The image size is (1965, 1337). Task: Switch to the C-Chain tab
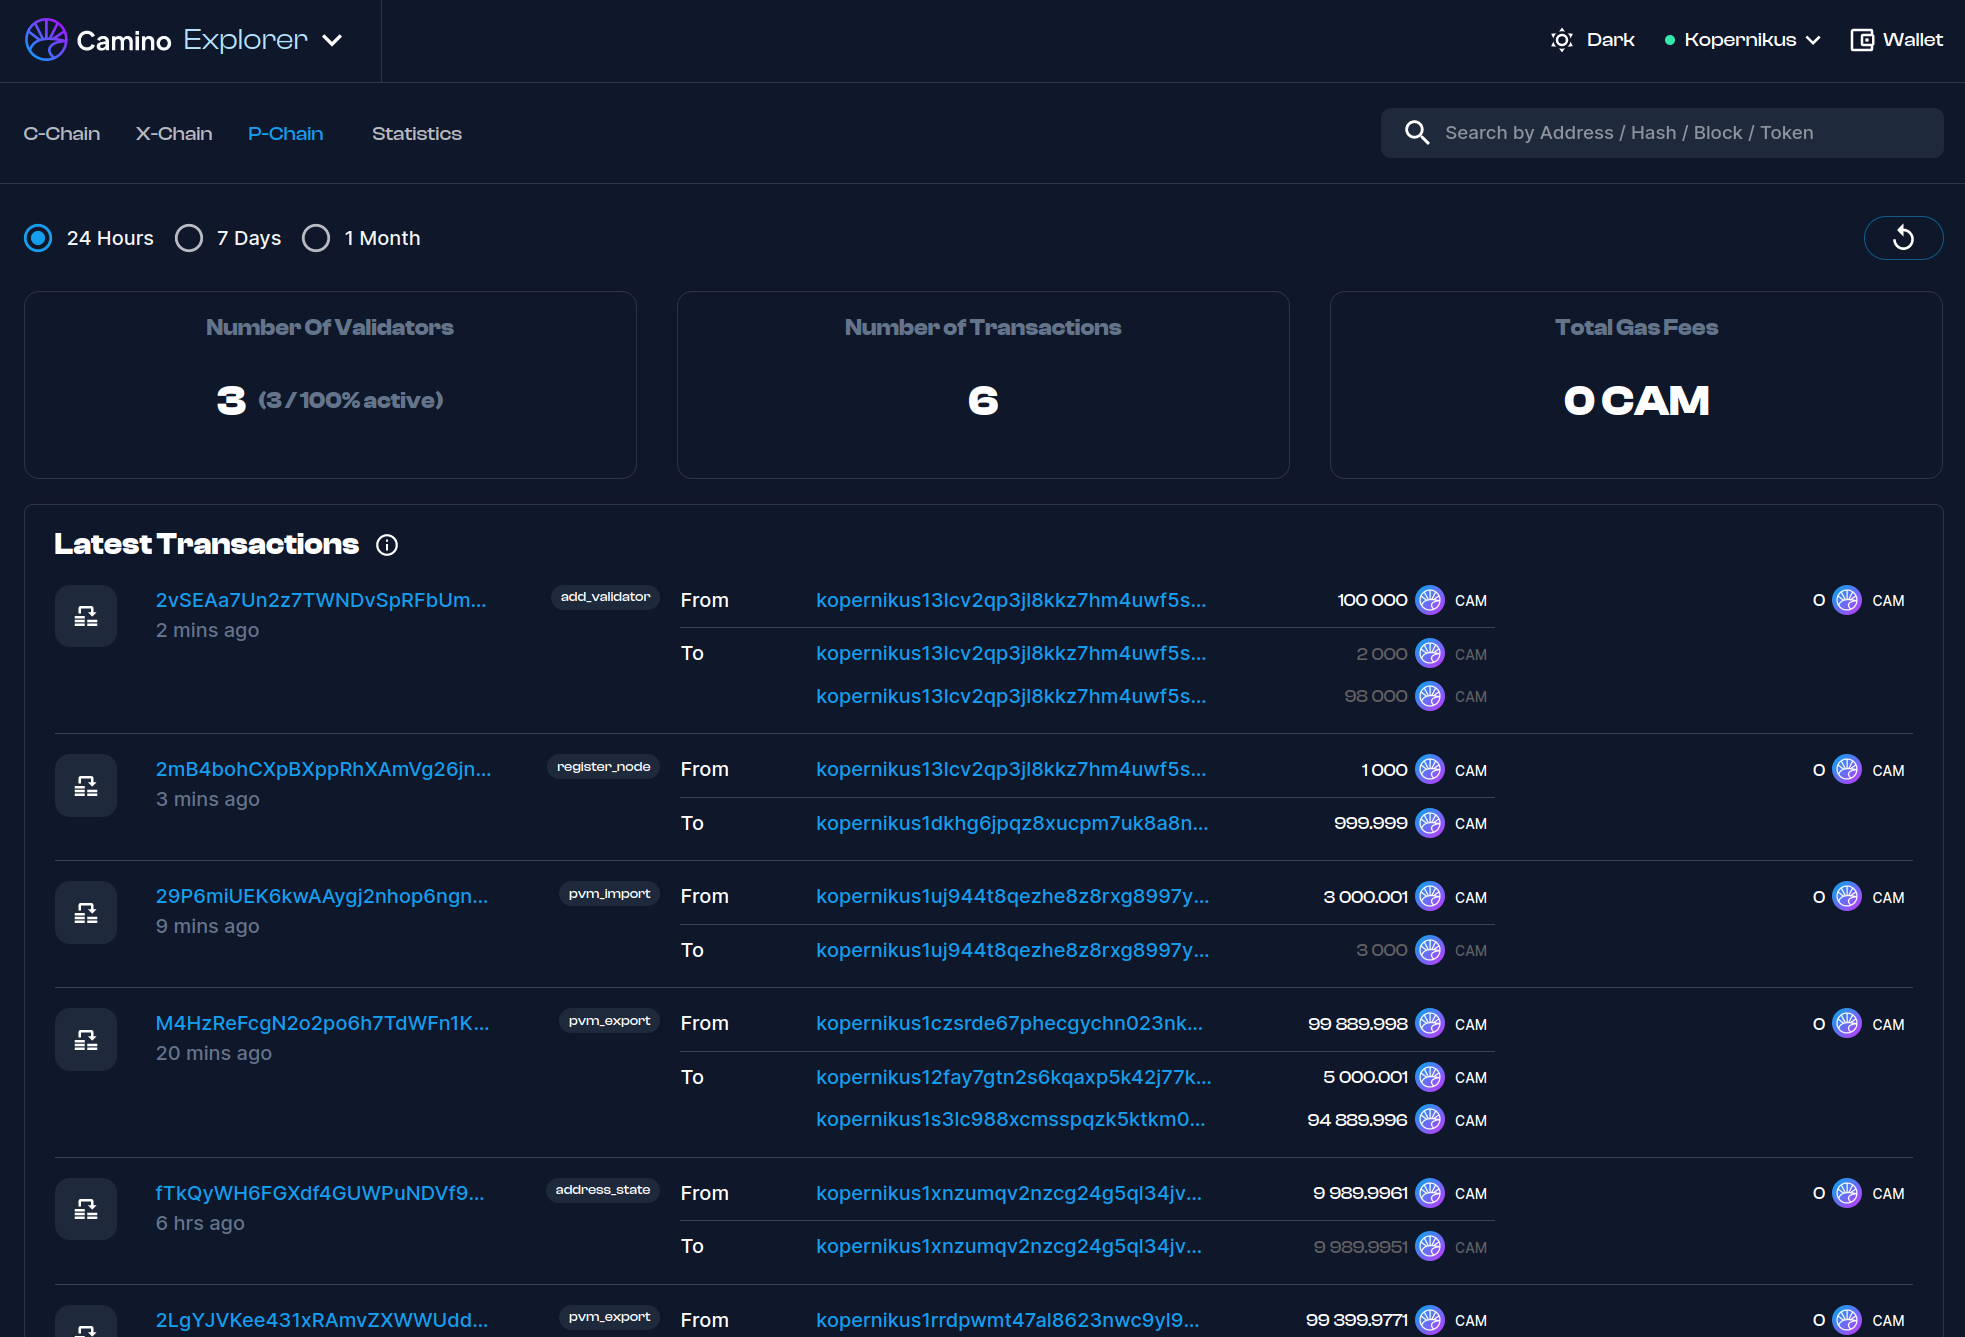[x=62, y=134]
